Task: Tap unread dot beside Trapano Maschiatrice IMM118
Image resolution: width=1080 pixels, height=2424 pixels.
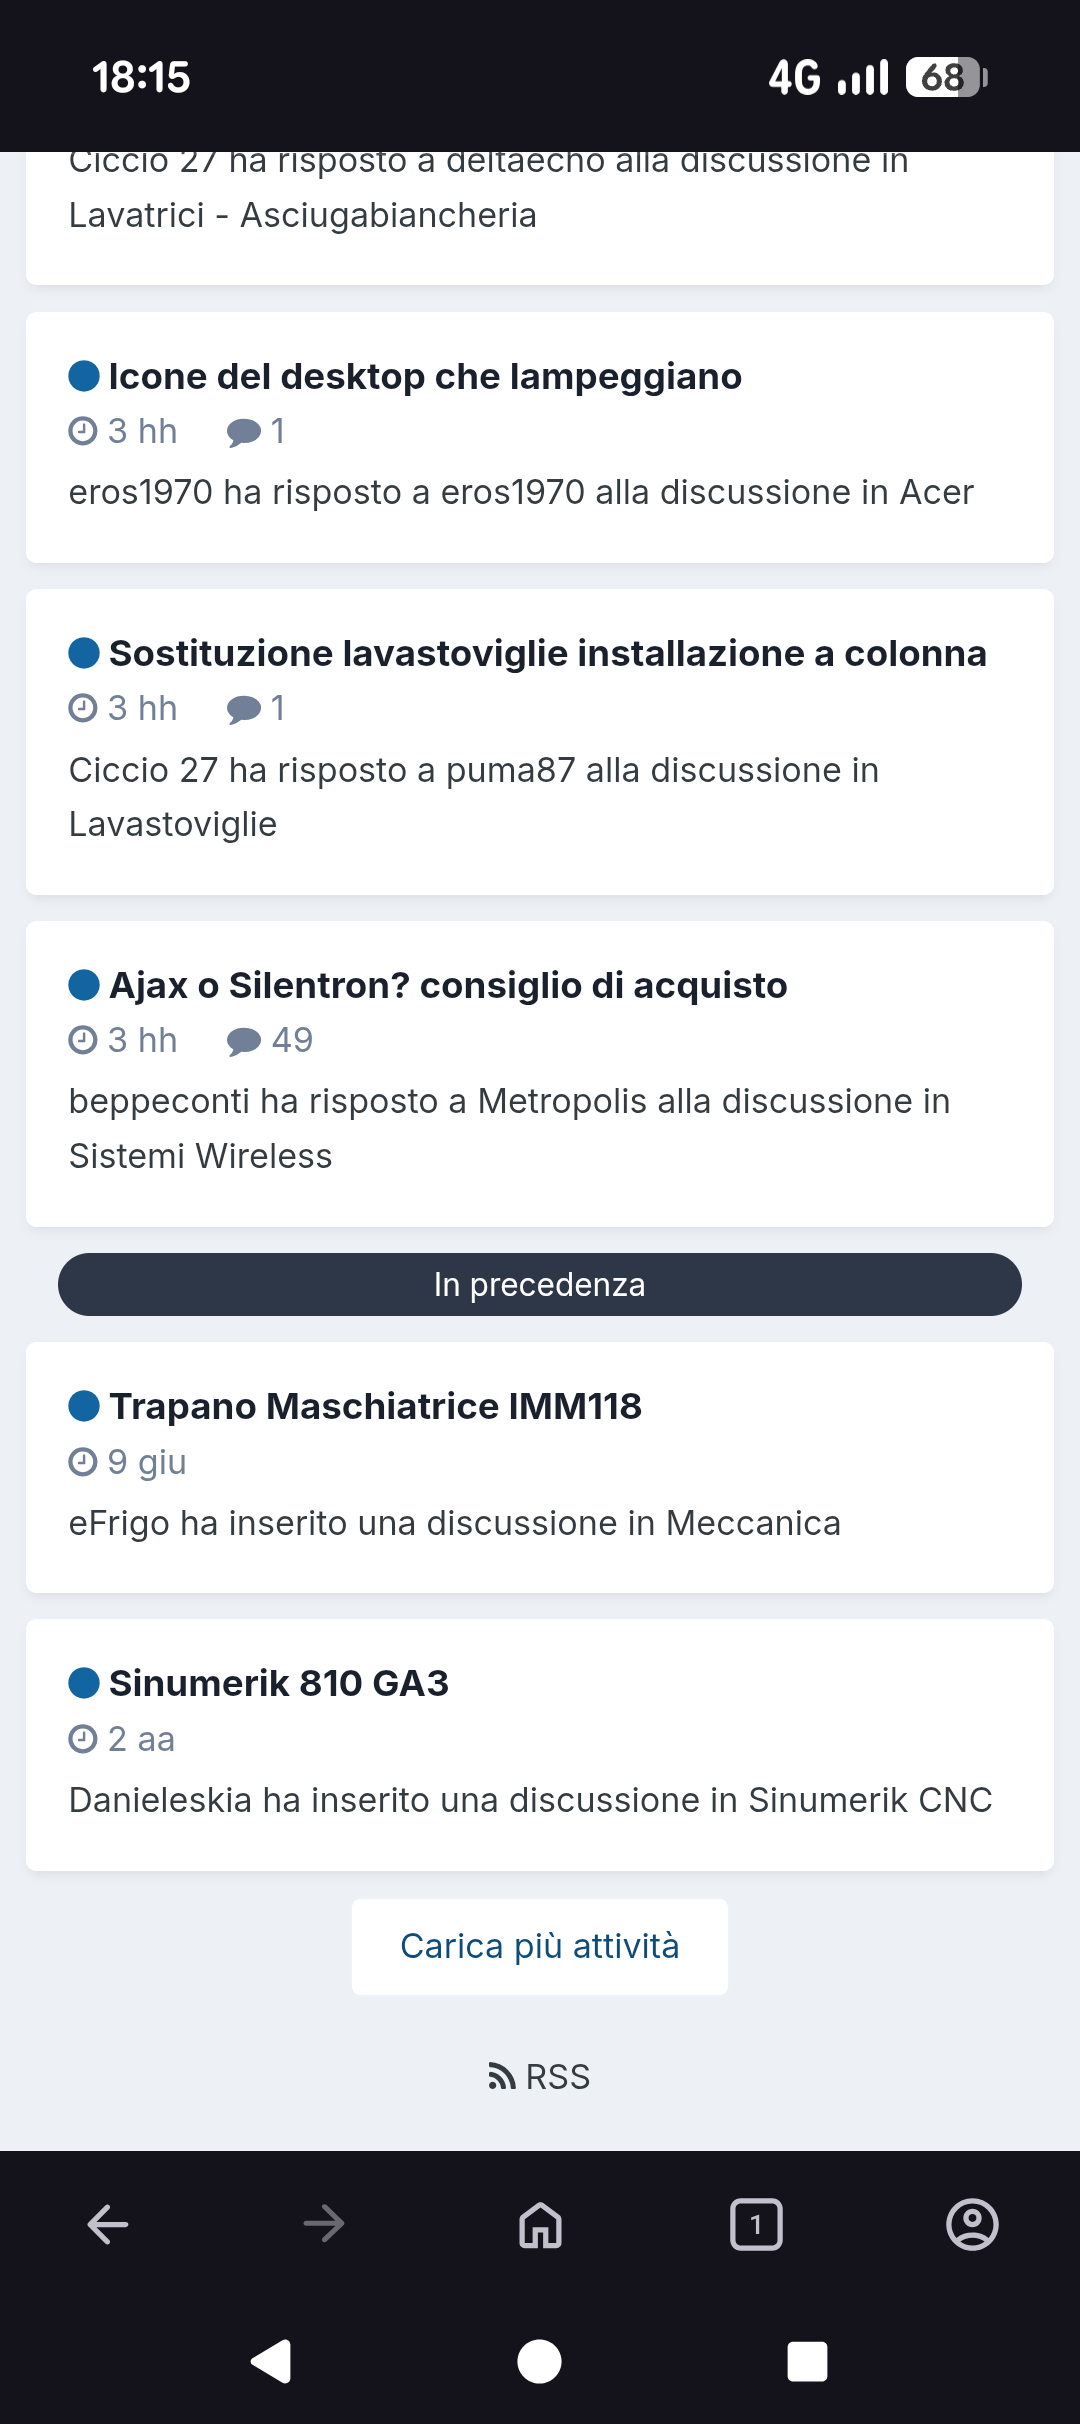Action: [84, 1406]
